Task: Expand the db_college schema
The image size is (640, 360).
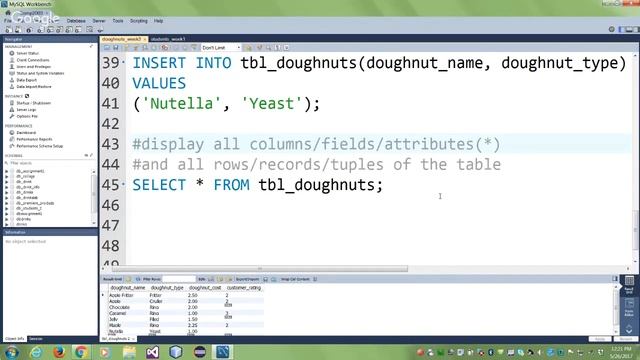Action: pyautogui.click(x=7, y=177)
